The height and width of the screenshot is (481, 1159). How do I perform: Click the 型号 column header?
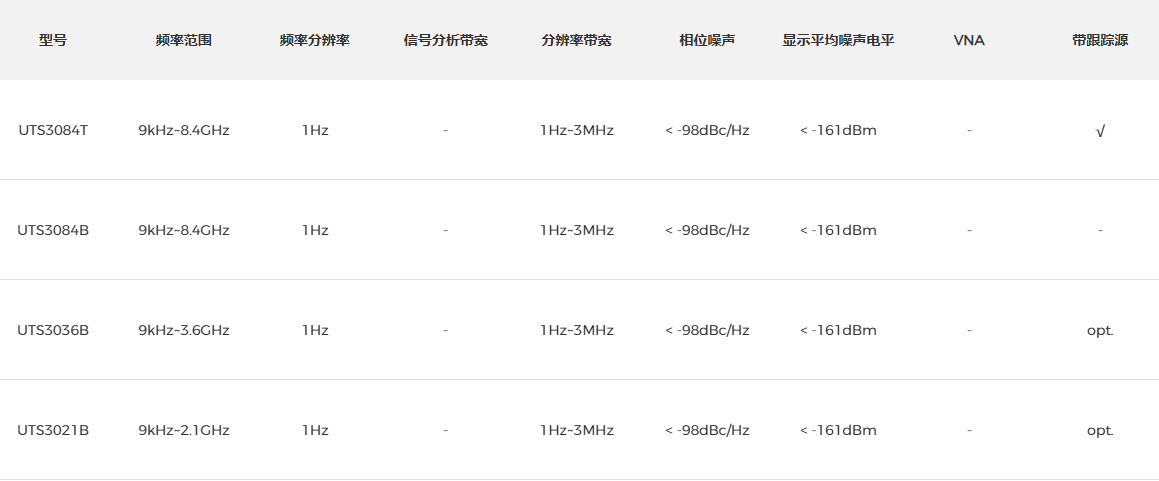(x=53, y=41)
